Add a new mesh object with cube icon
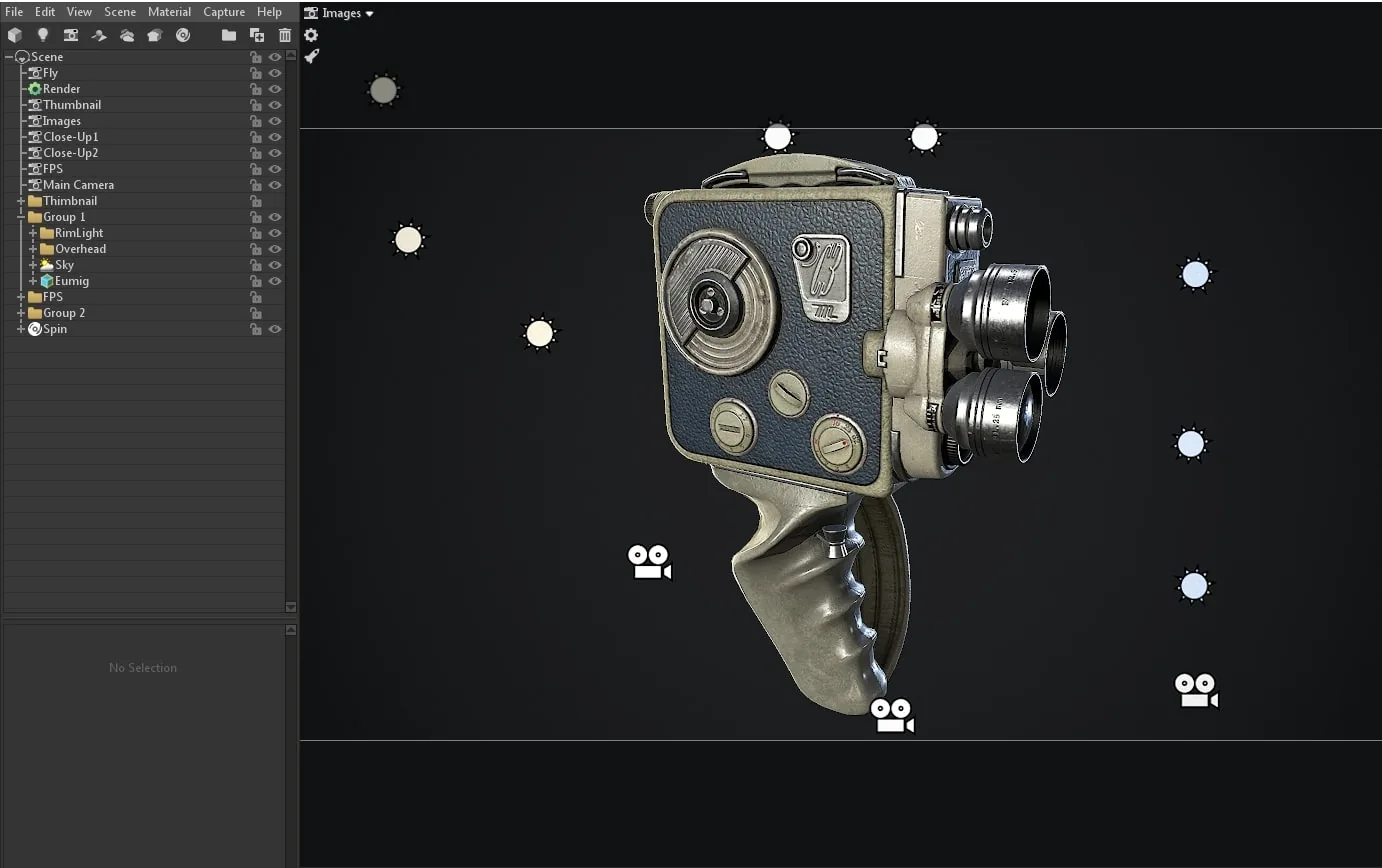 [x=15, y=35]
